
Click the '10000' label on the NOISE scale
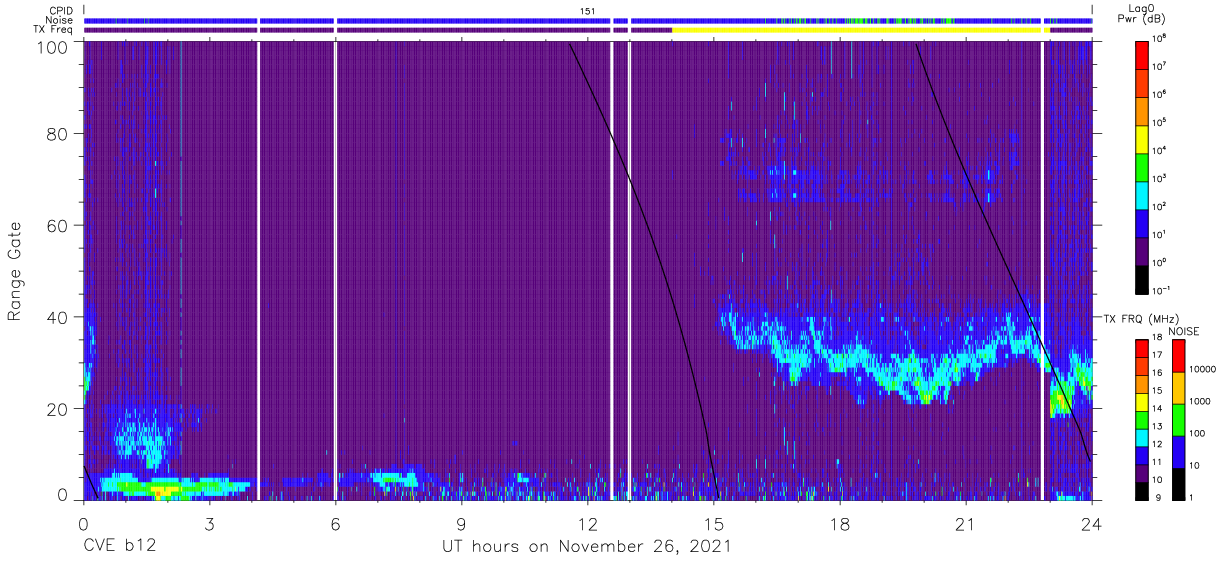click(1204, 369)
